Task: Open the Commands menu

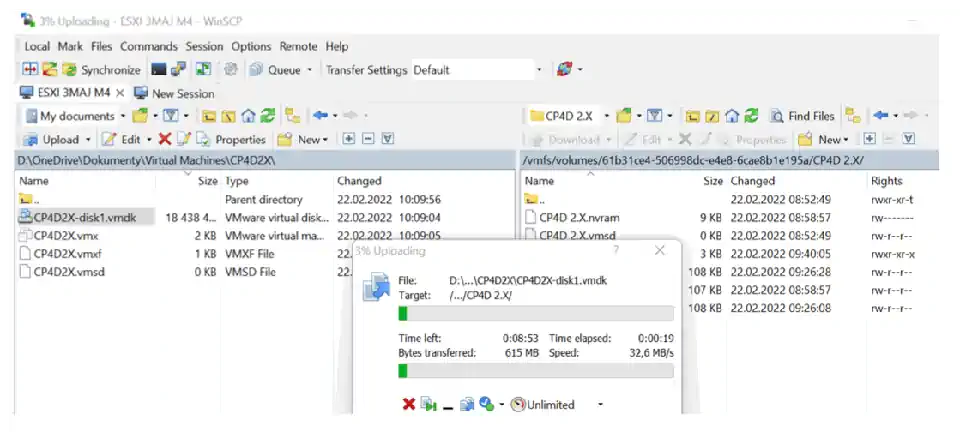Action: [149, 47]
